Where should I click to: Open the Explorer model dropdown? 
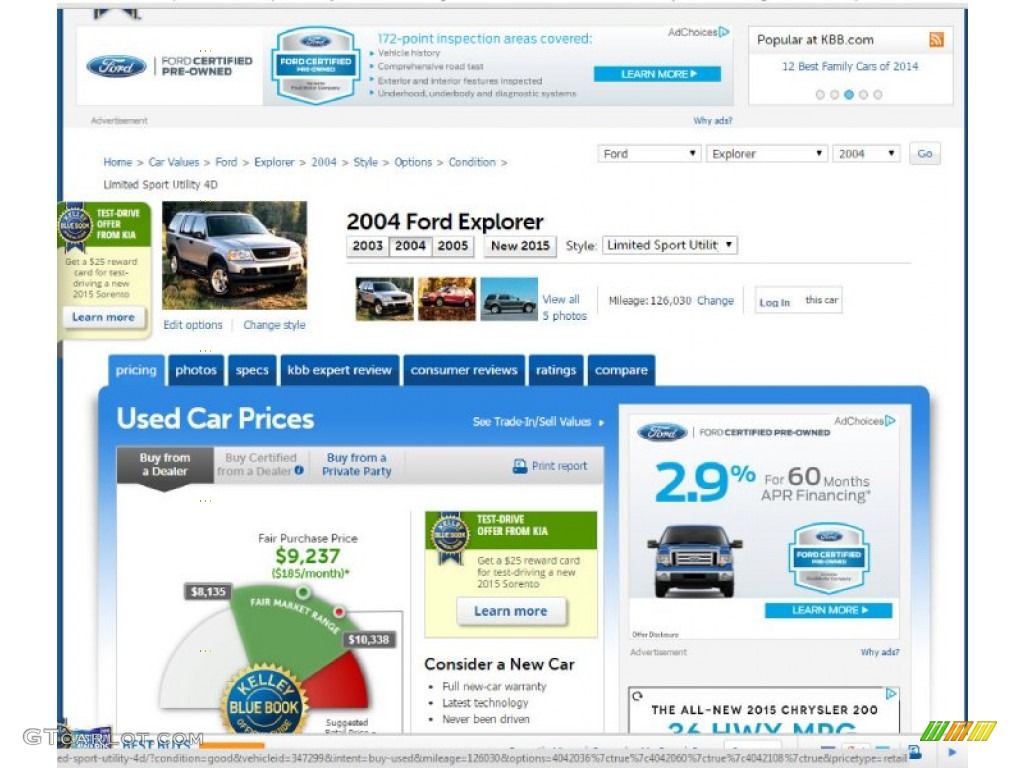click(767, 153)
